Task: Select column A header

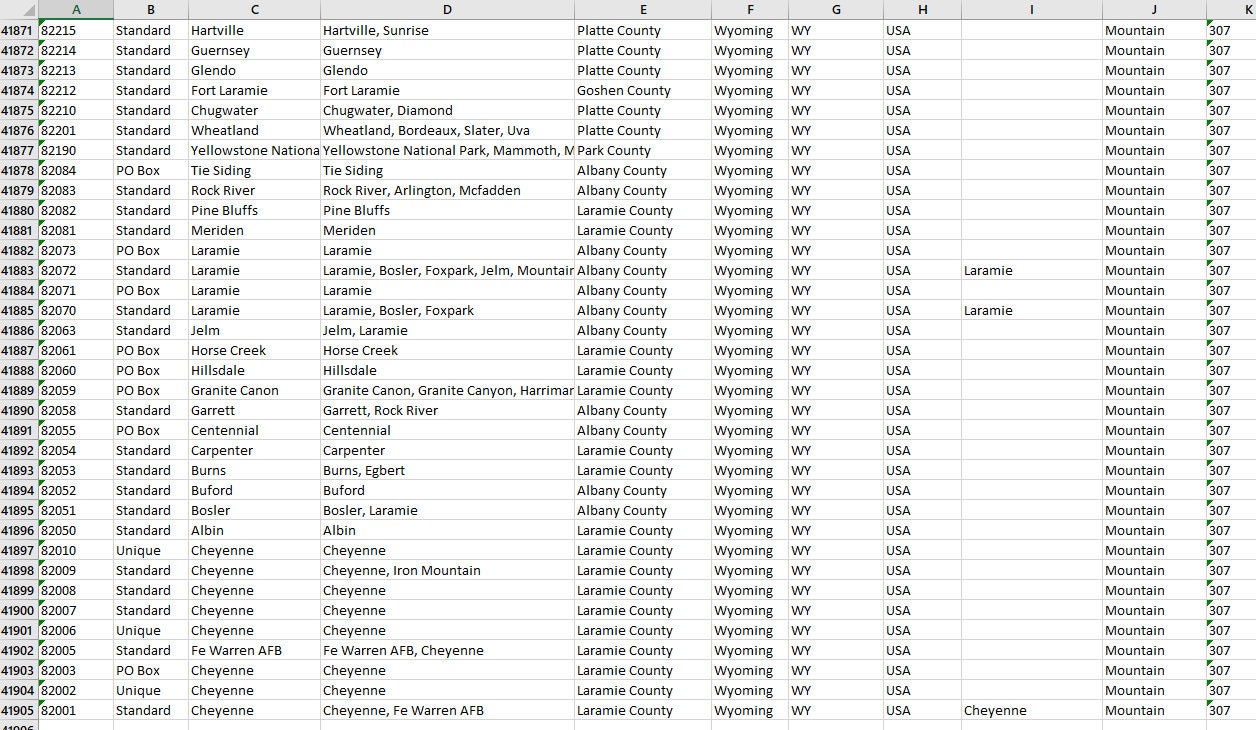Action: [76, 9]
